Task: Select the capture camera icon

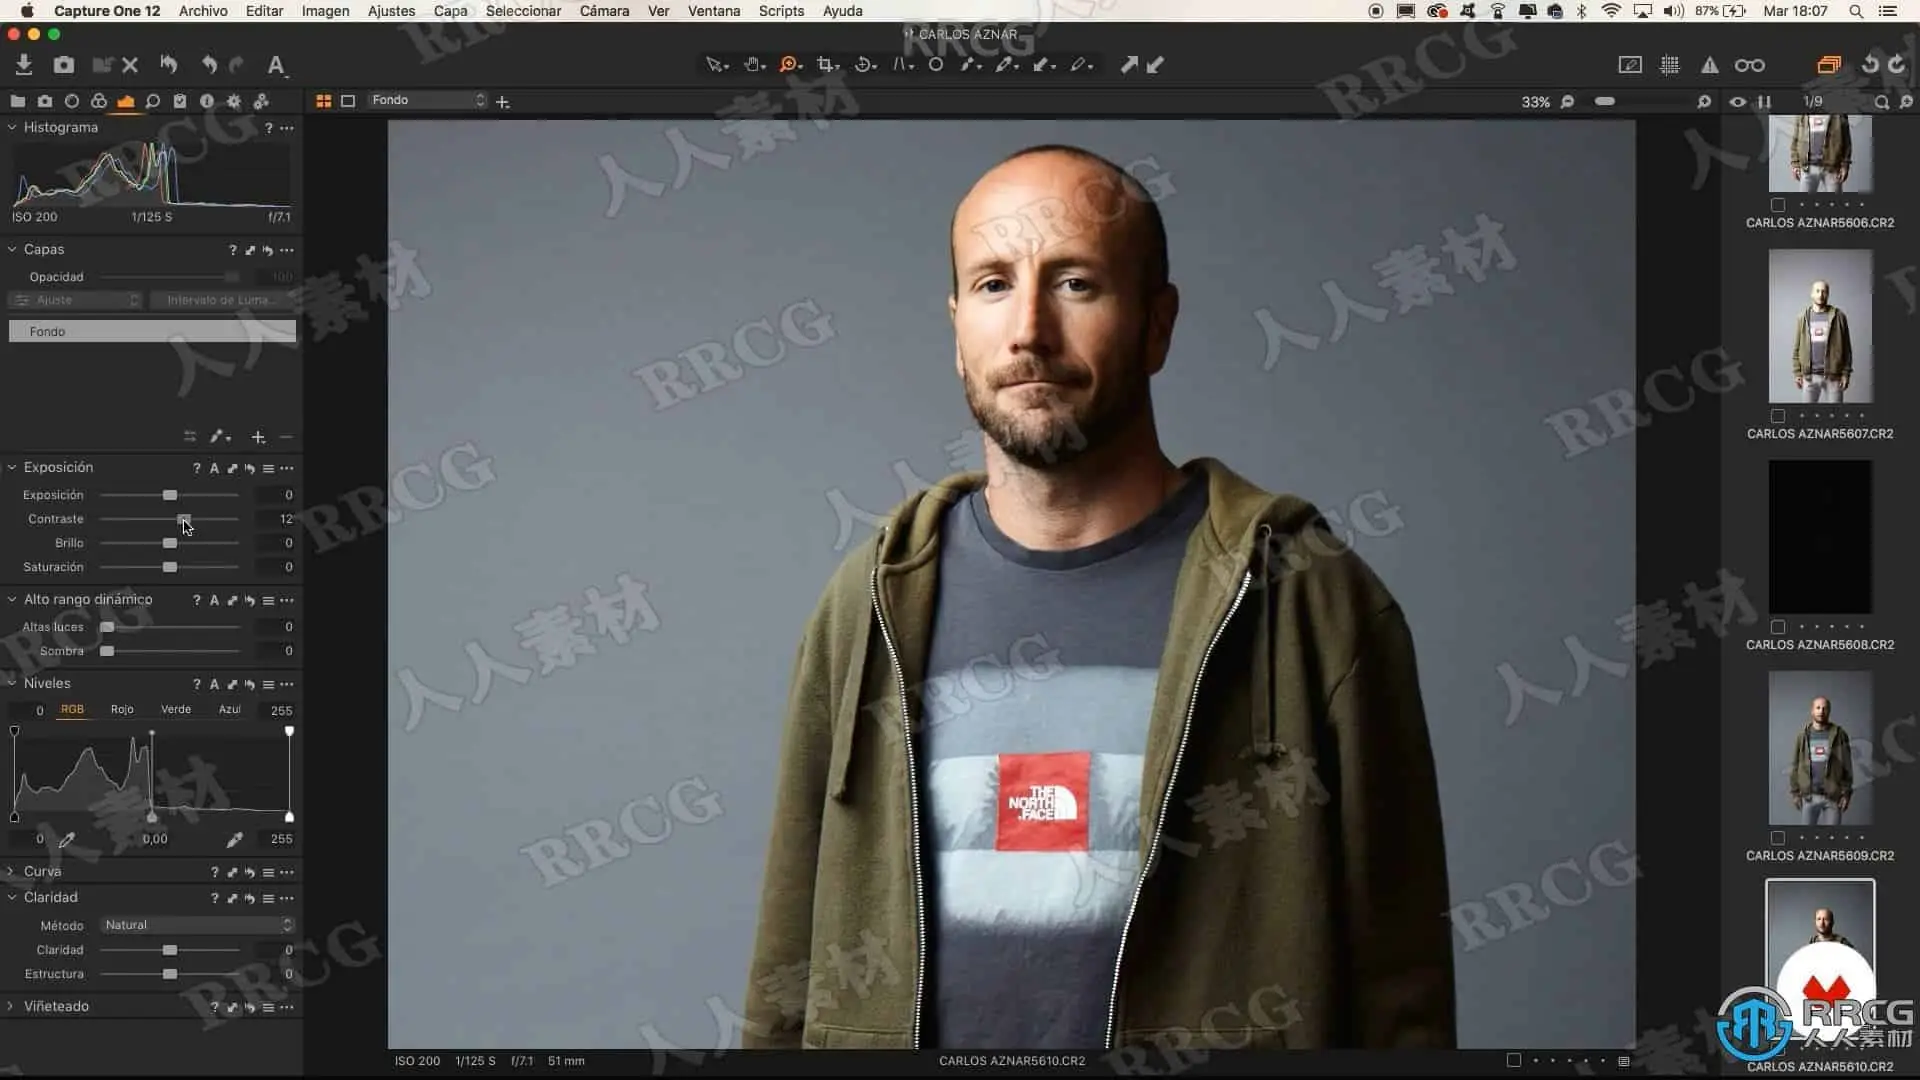Action: 64,65
